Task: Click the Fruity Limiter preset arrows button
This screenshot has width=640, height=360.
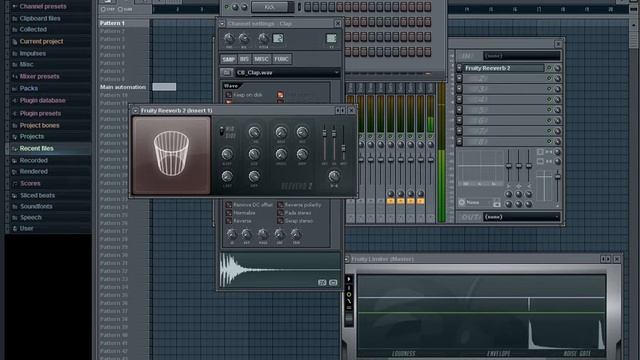Action: (606, 259)
